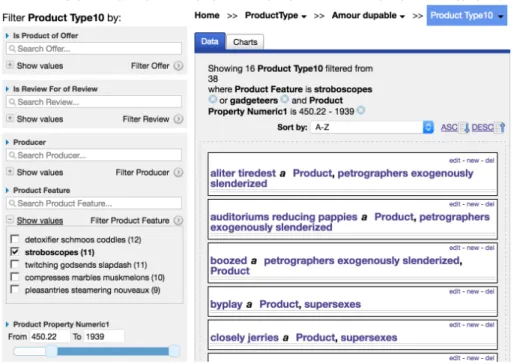Image resolution: width=514 pixels, height=364 pixels.
Task: Check the detoxifier schmoos coddles checkbox
Action: (15, 239)
